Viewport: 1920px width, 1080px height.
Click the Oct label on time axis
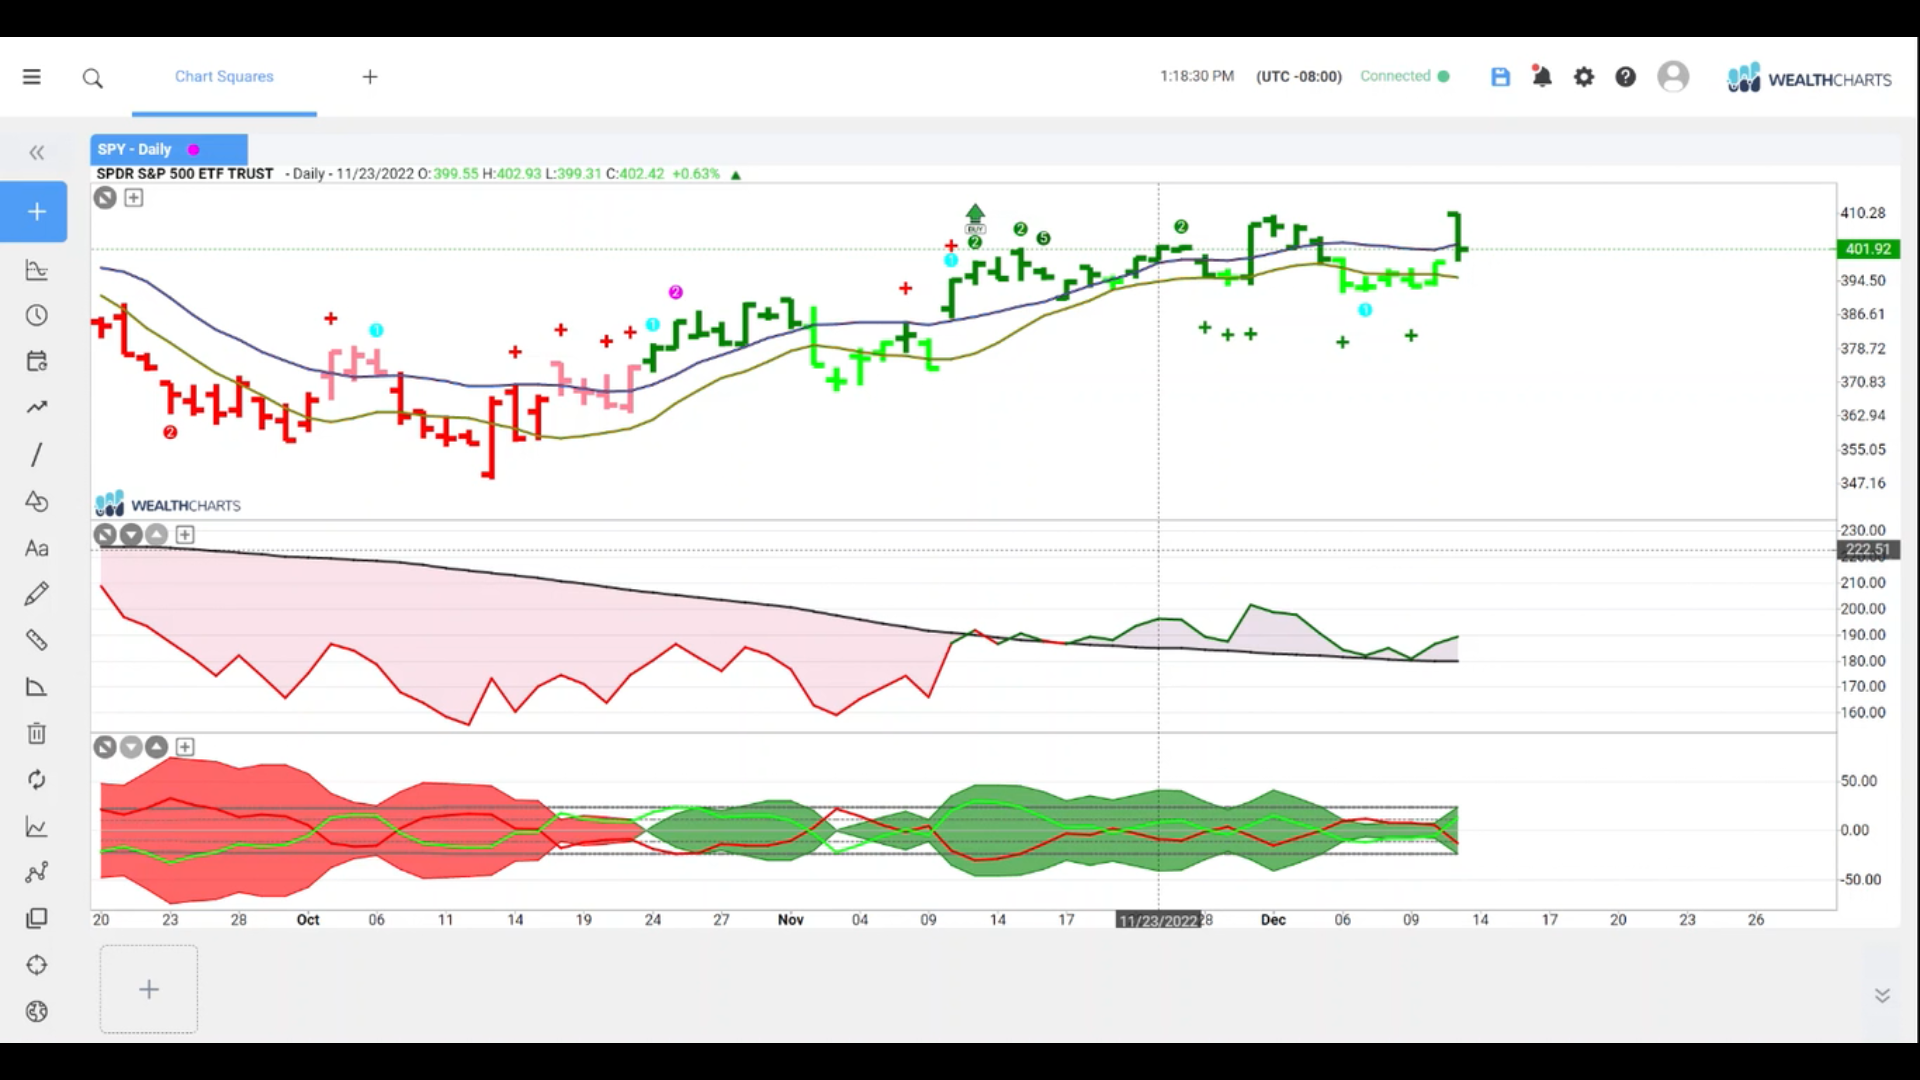pyautogui.click(x=308, y=920)
